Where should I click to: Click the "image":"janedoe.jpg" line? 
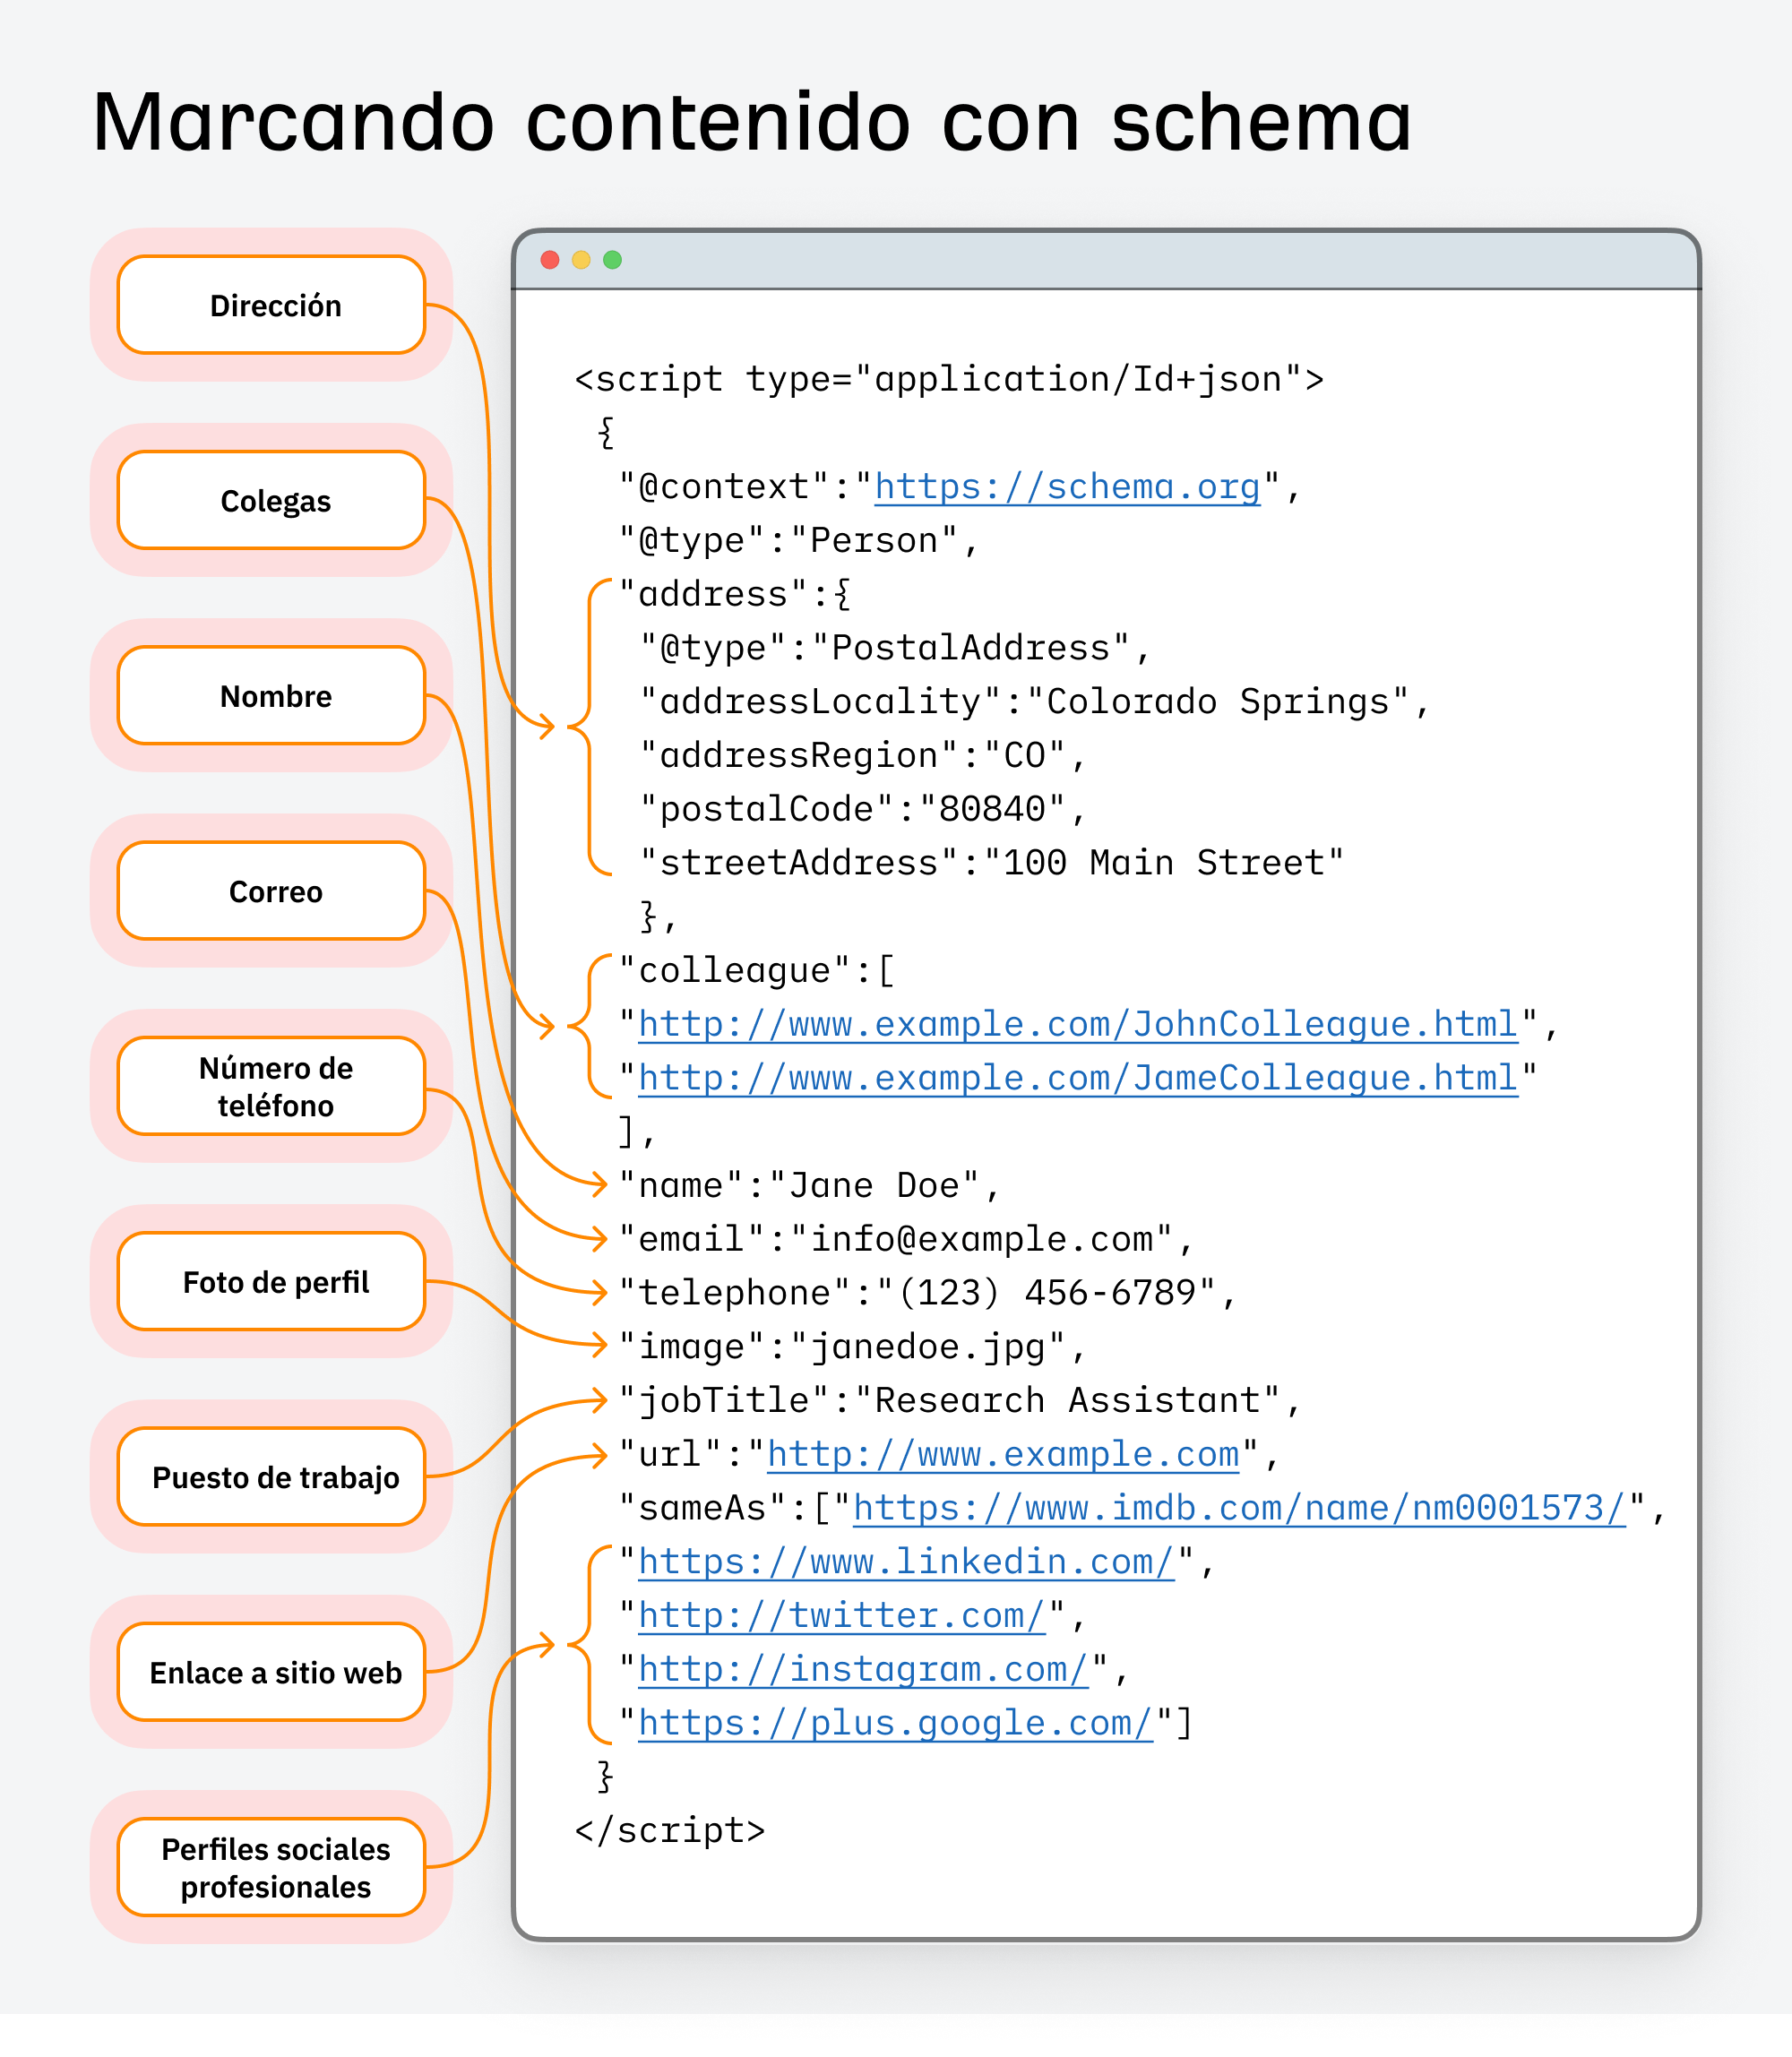(x=852, y=1348)
